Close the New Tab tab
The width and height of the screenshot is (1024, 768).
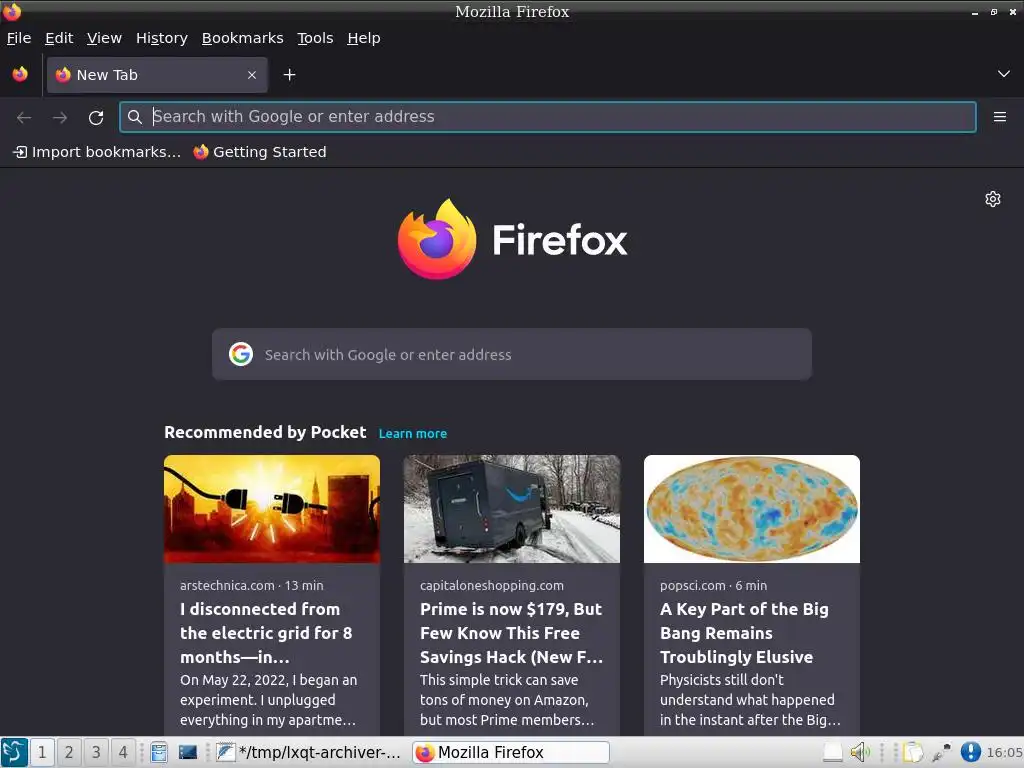click(x=252, y=75)
